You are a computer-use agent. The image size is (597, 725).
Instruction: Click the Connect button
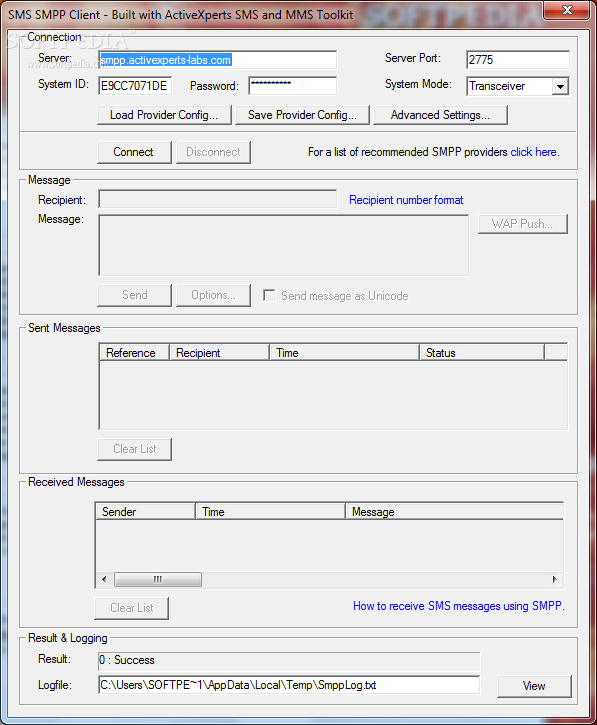point(134,152)
